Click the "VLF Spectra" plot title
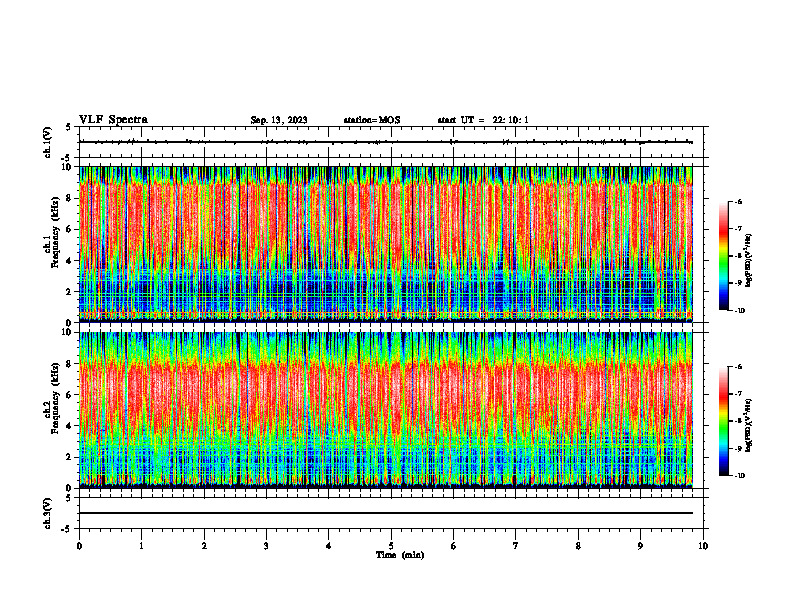 [x=113, y=120]
